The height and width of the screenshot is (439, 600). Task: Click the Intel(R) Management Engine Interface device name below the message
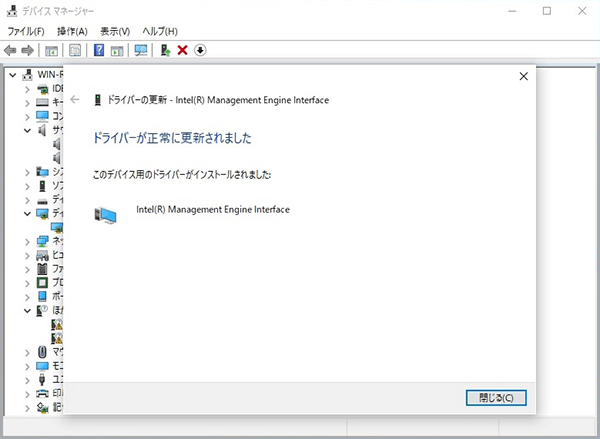(213, 209)
